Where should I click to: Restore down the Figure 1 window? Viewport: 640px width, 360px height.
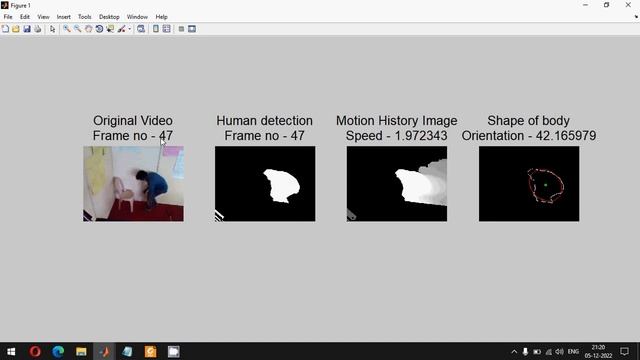(607, 5)
